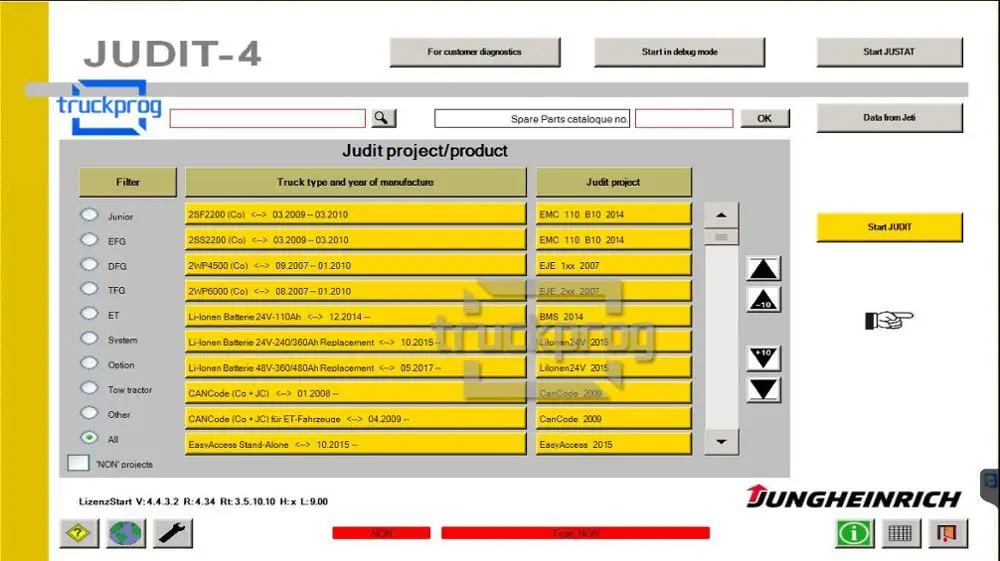Click Start in debug mode button

[680, 52]
